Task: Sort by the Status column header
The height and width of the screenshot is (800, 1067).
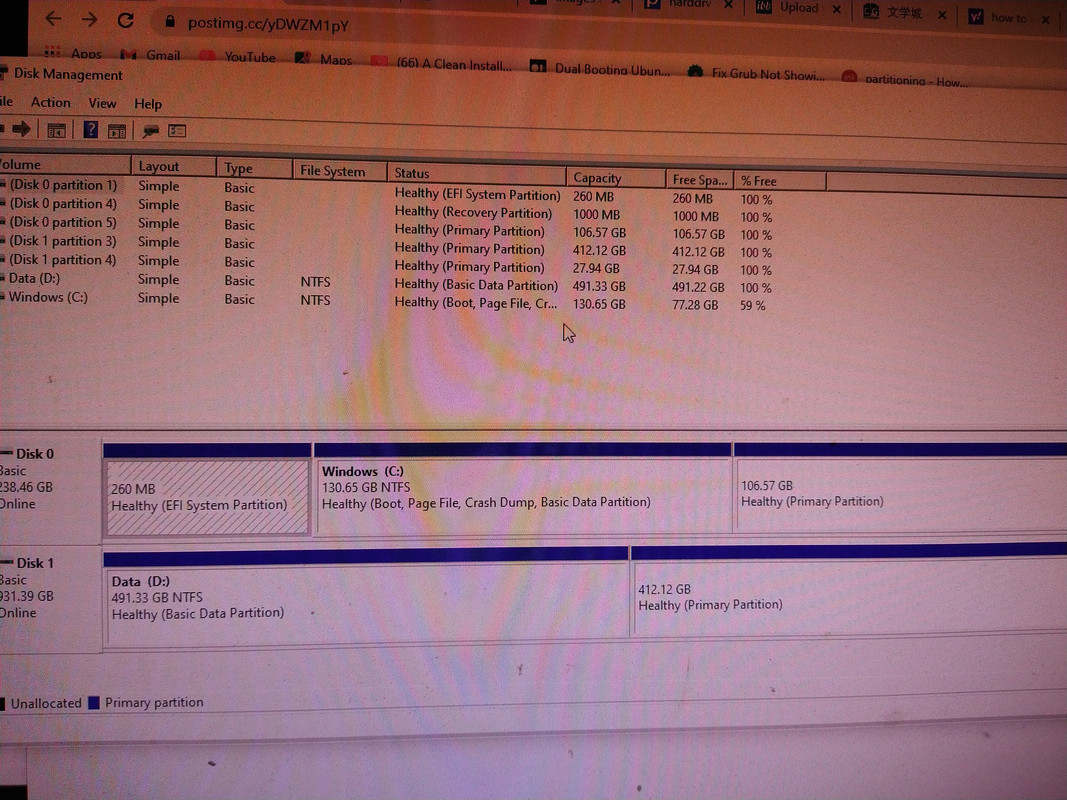Action: click(x=476, y=173)
